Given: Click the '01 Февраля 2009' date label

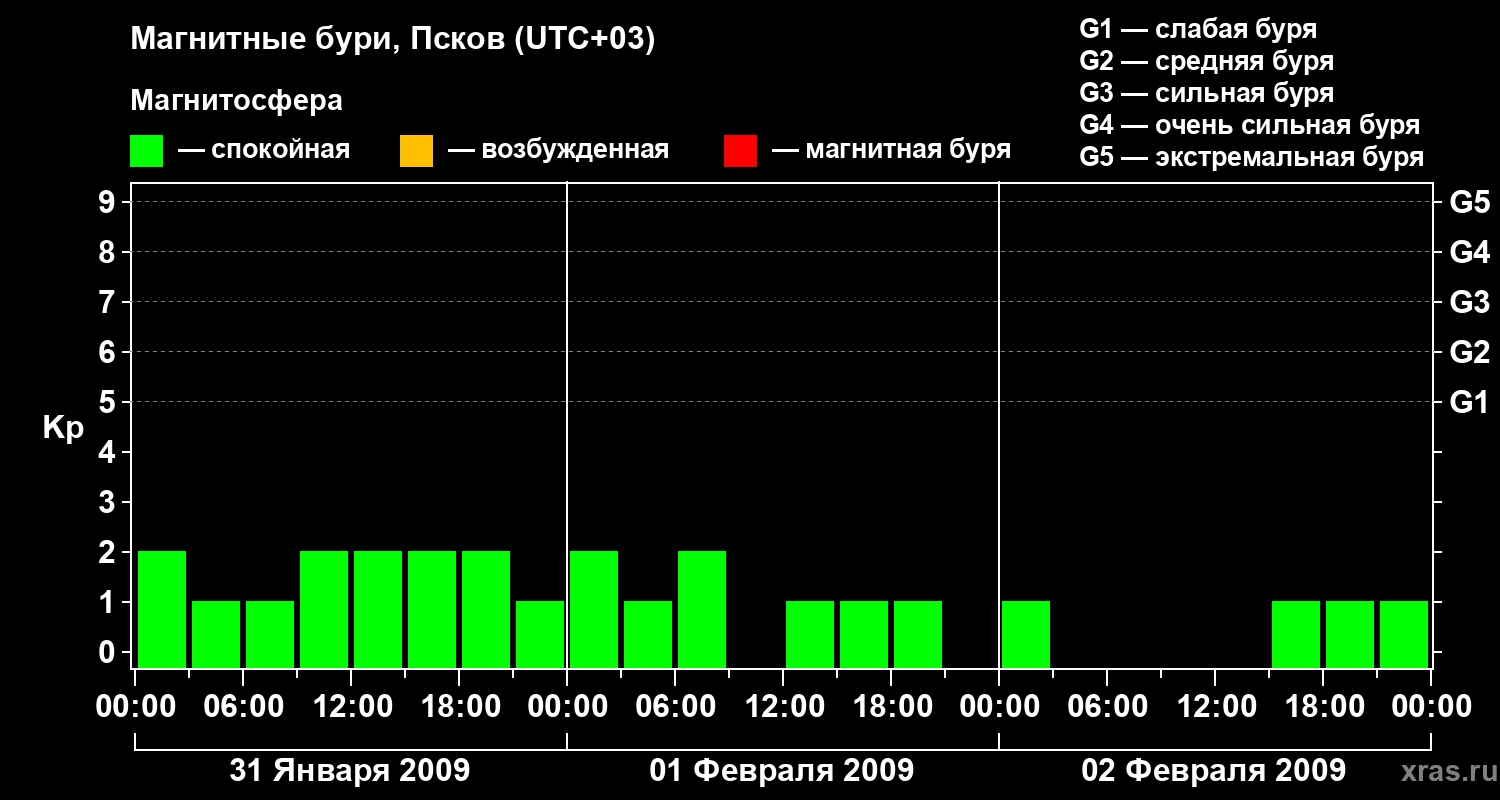Looking at the screenshot, I should (782, 771).
